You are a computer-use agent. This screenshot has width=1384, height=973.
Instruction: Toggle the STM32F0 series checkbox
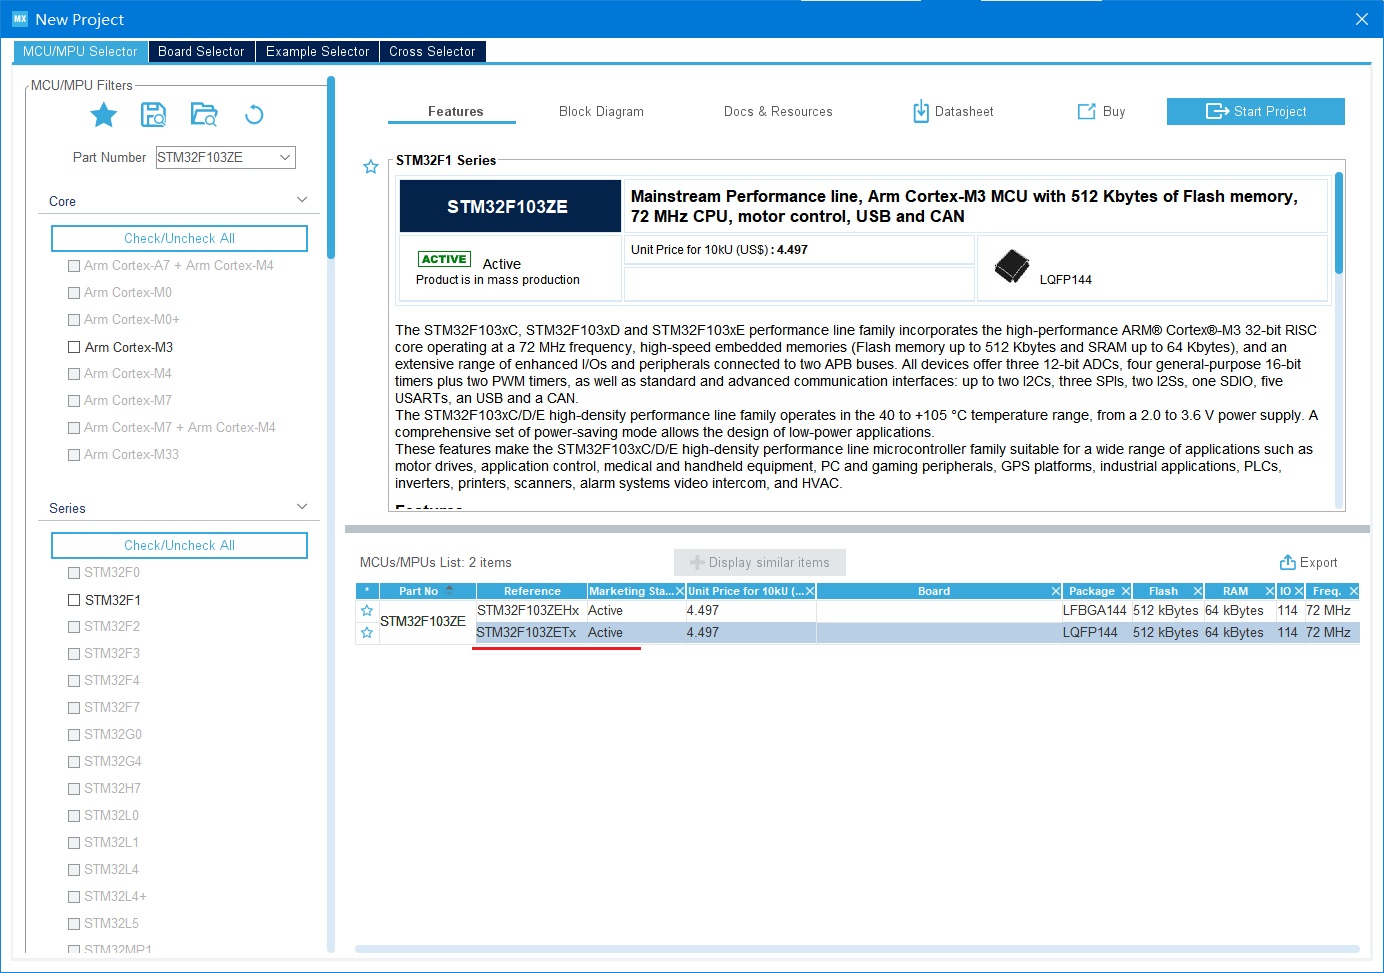pos(74,573)
